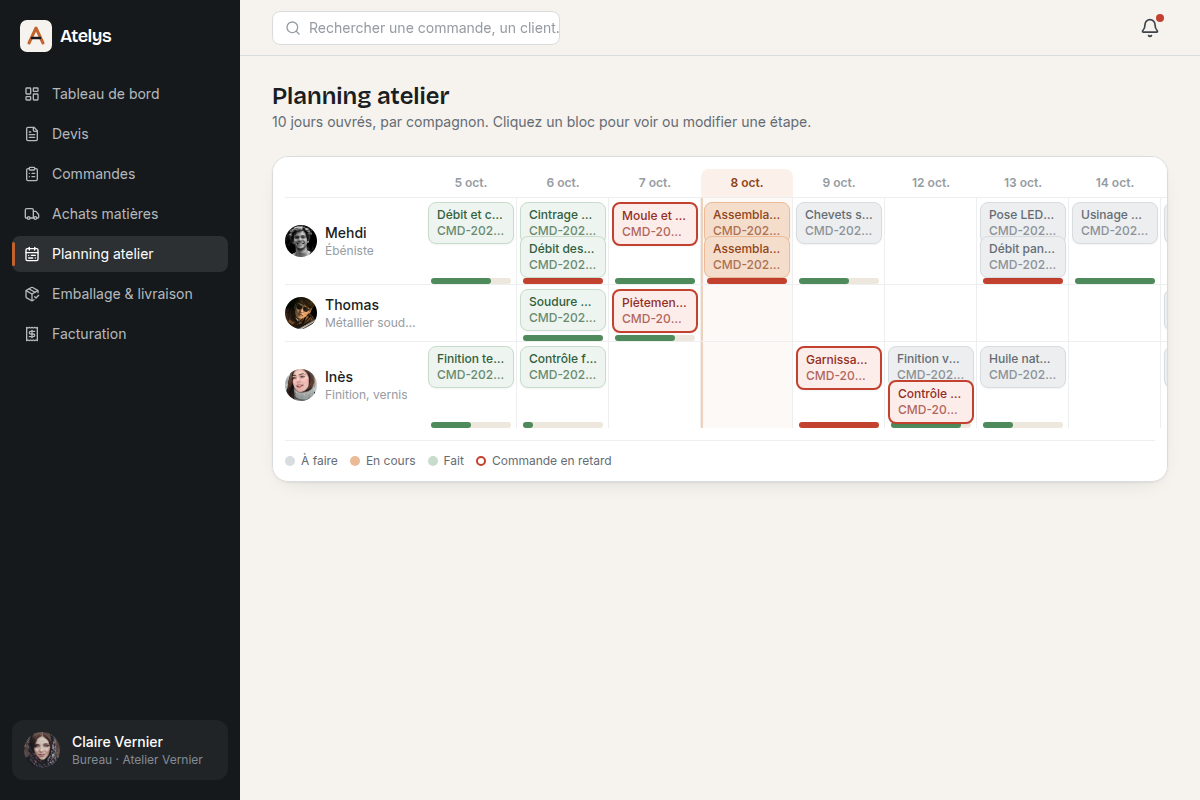The image size is (1200, 800).
Task: Click Inès's avatar
Action: (301, 385)
